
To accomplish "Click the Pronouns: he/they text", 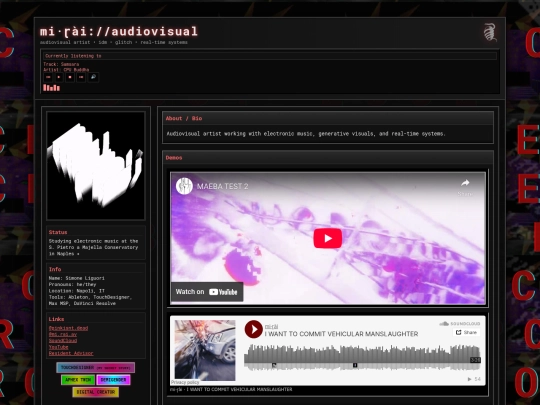I will [72, 284].
